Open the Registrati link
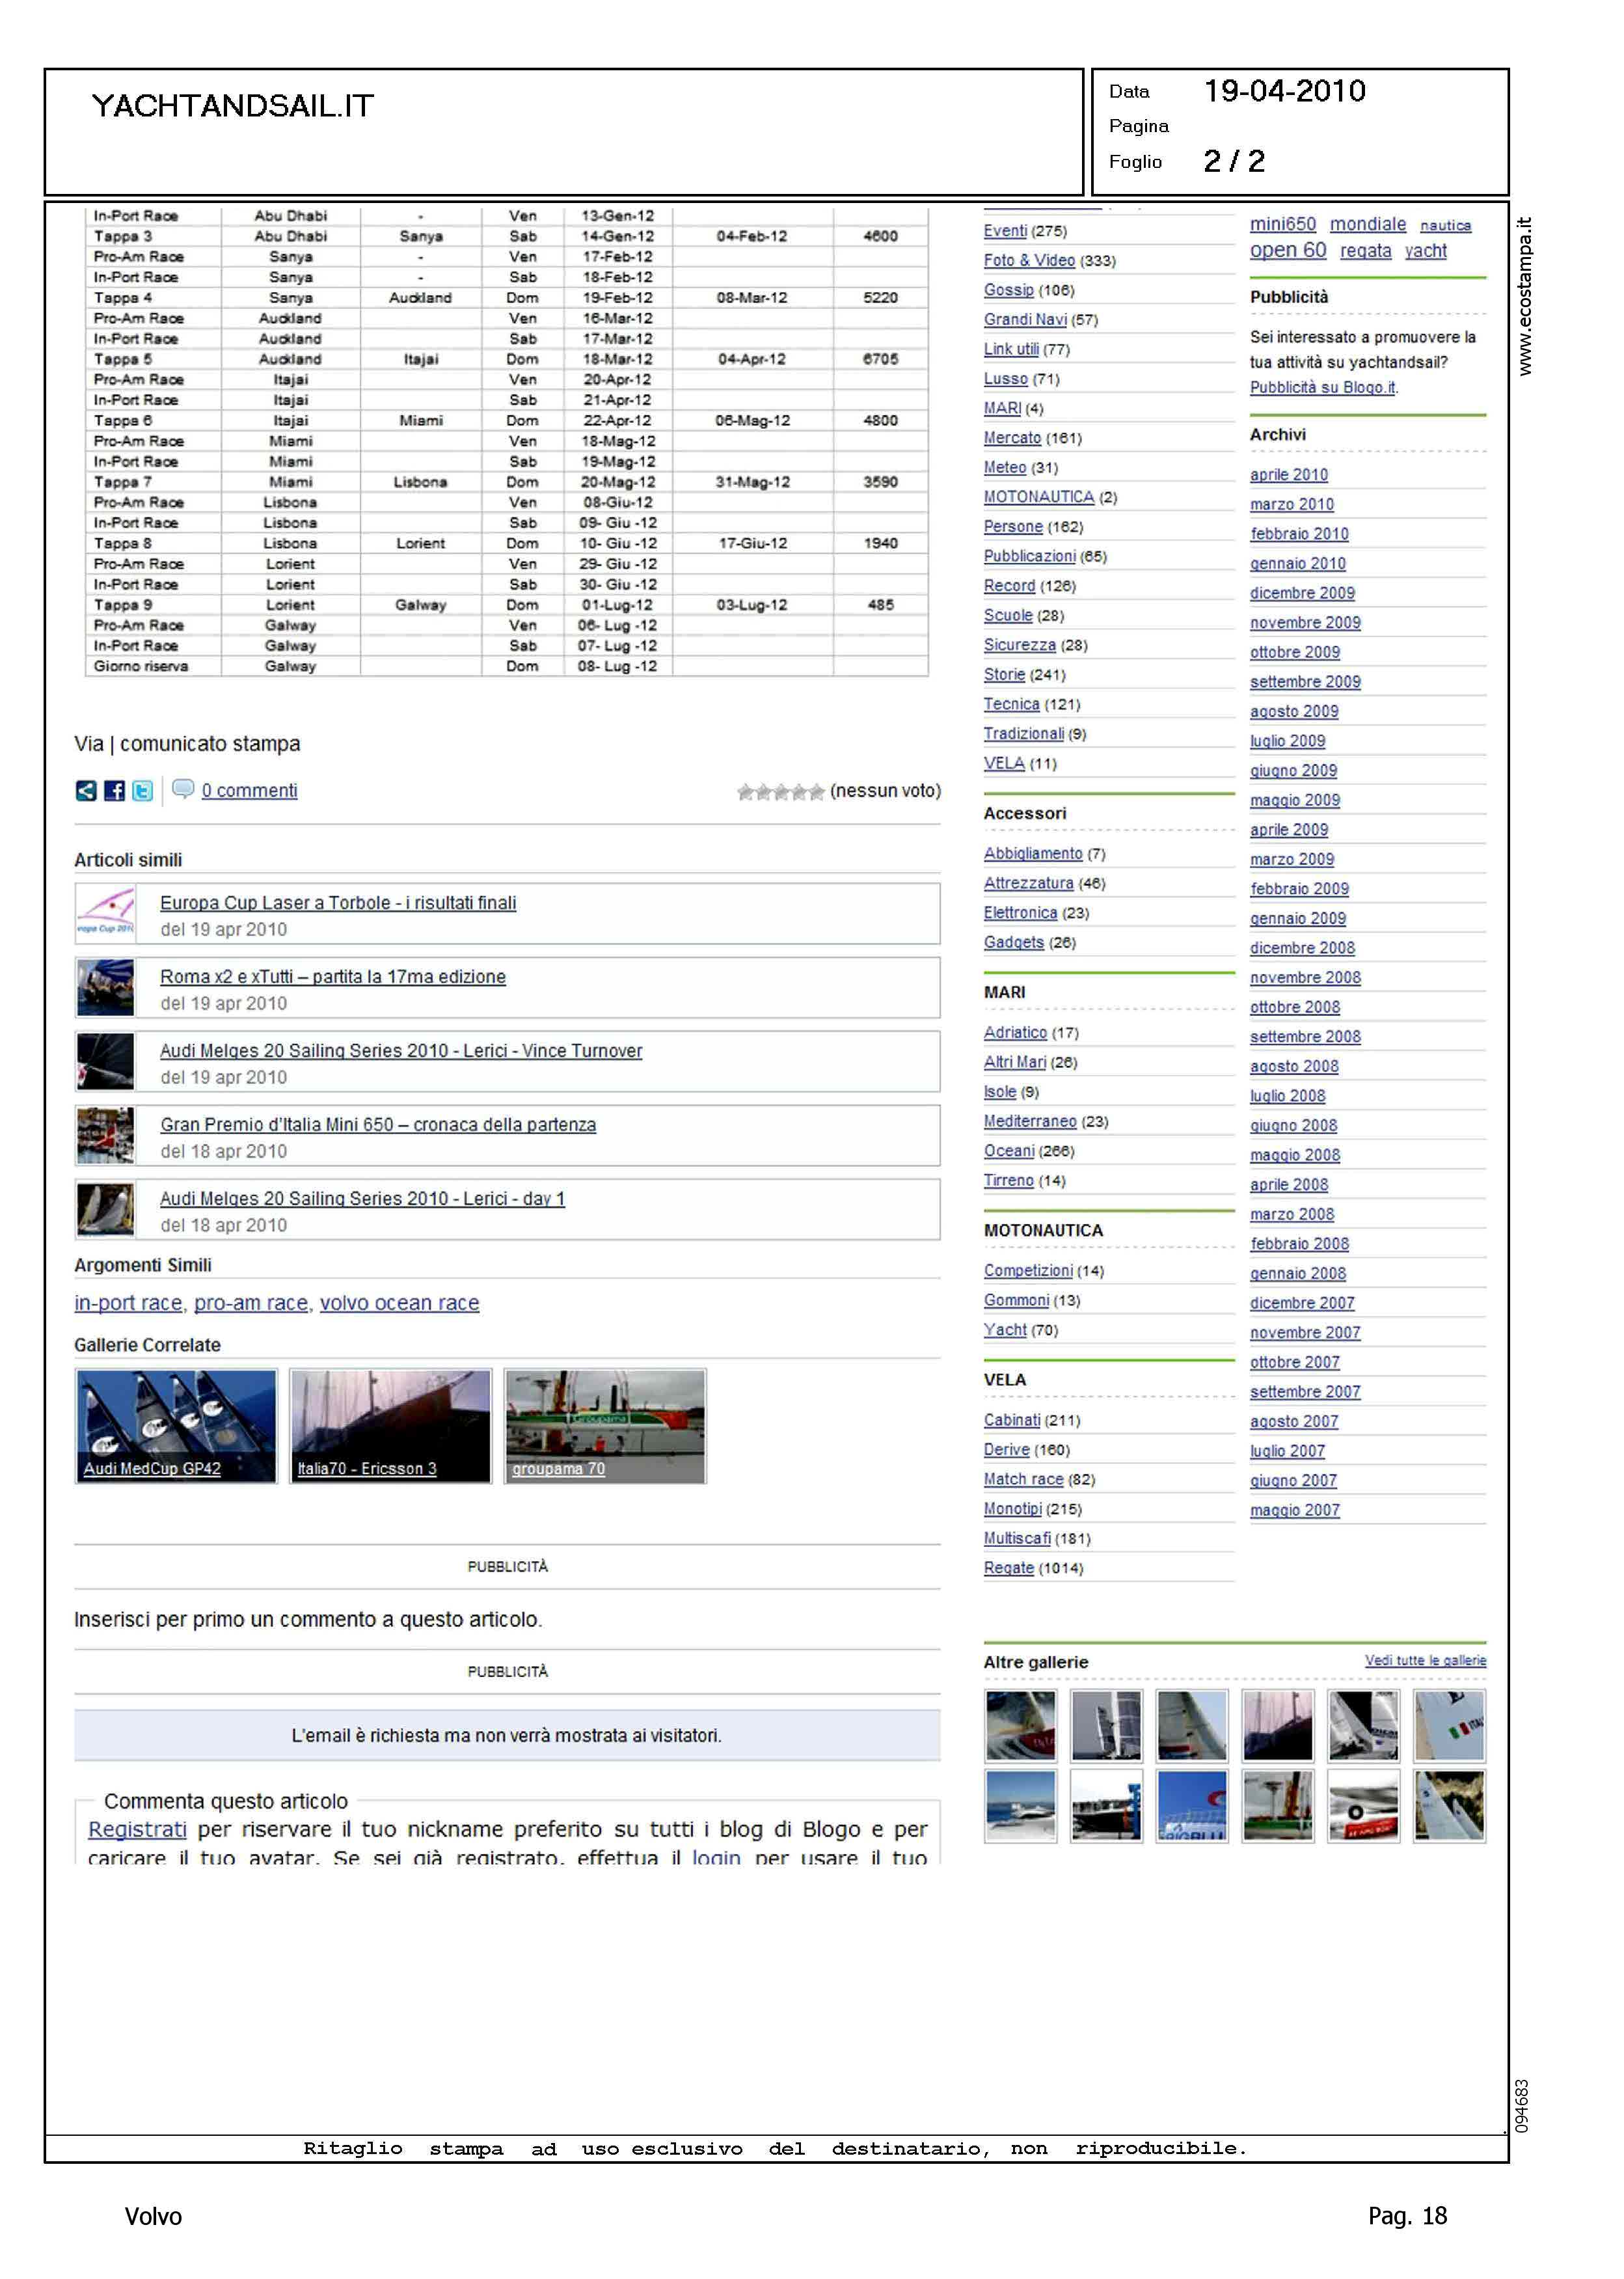 [x=137, y=1829]
